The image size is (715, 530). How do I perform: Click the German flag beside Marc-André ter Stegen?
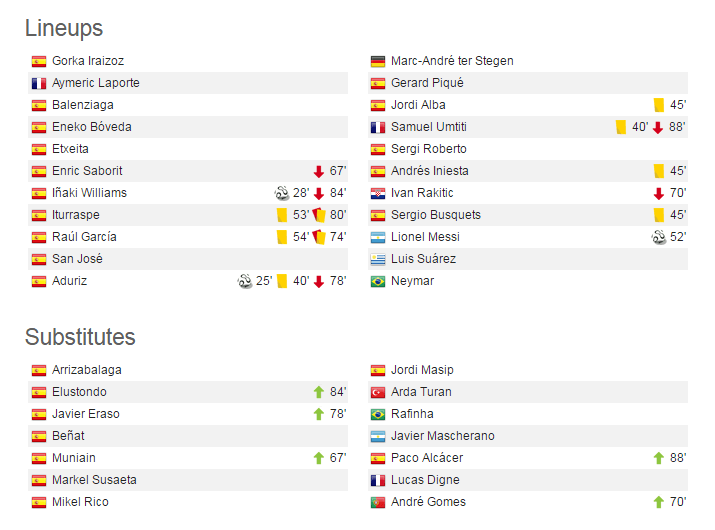pos(378,61)
